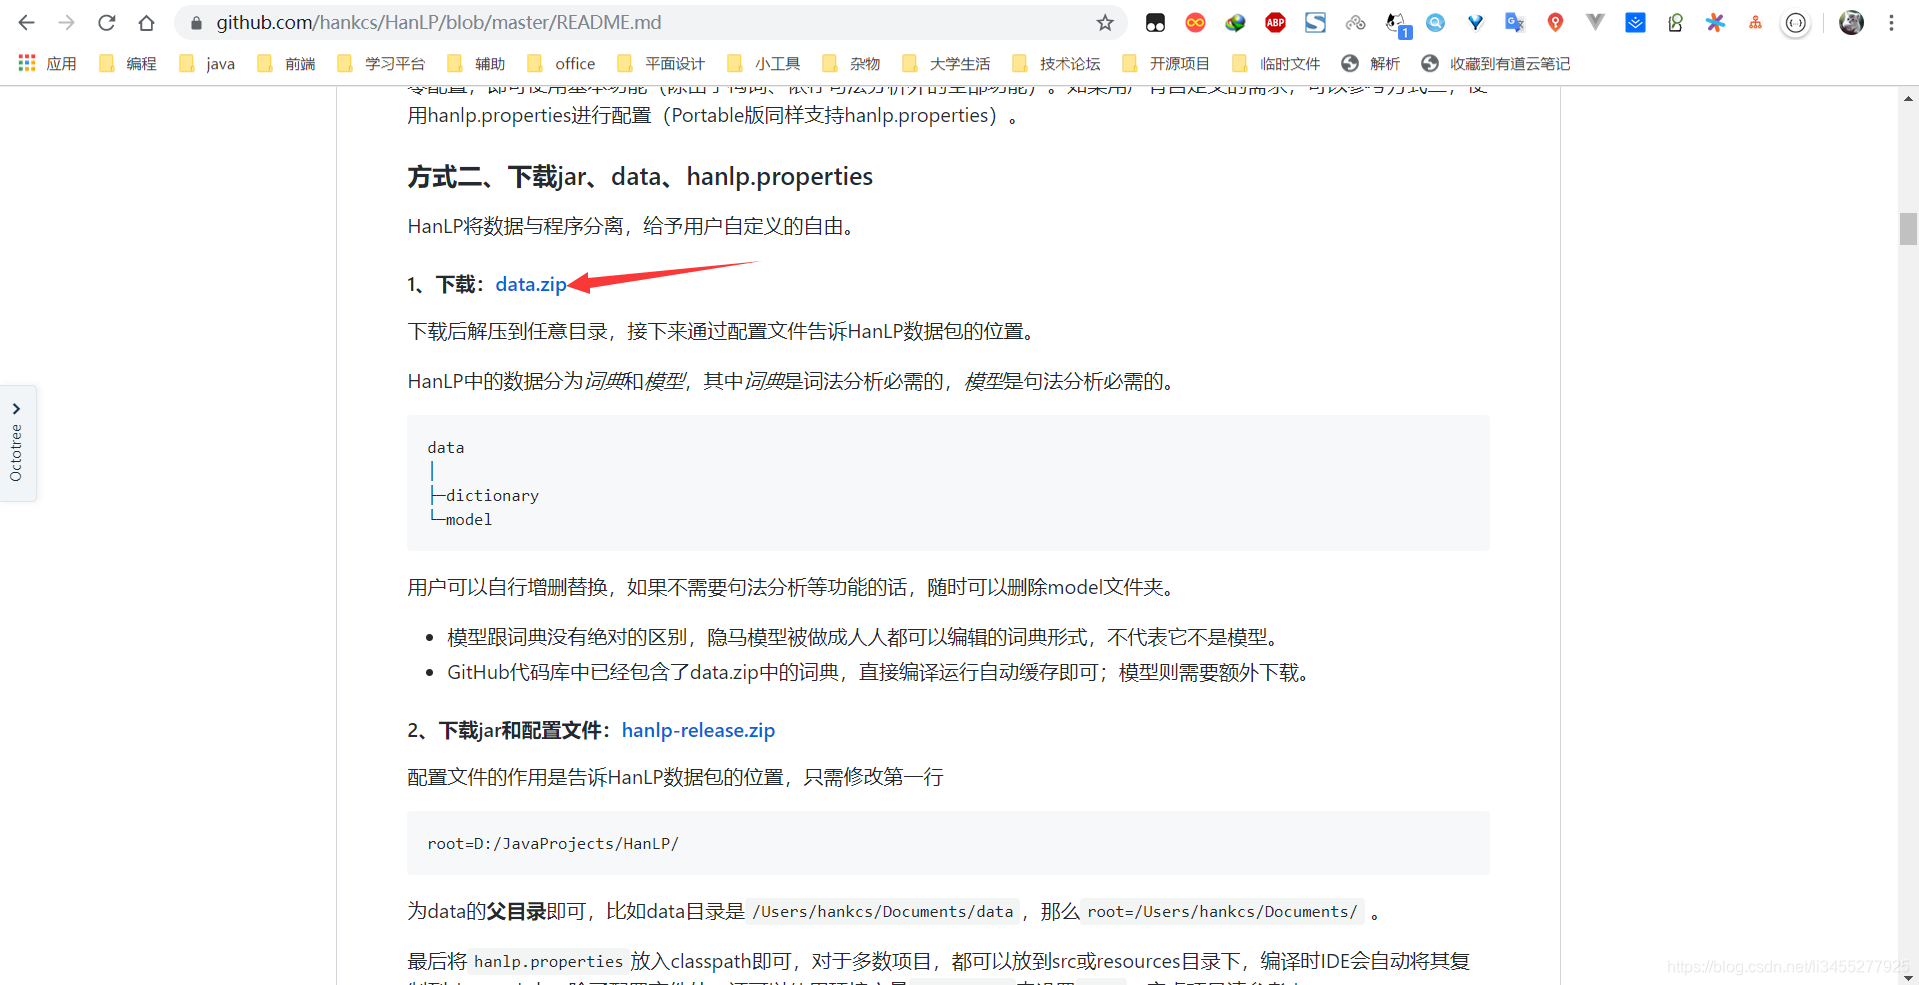Click the red infinity extension icon
Screen dimensions: 1919x985
point(1195,22)
